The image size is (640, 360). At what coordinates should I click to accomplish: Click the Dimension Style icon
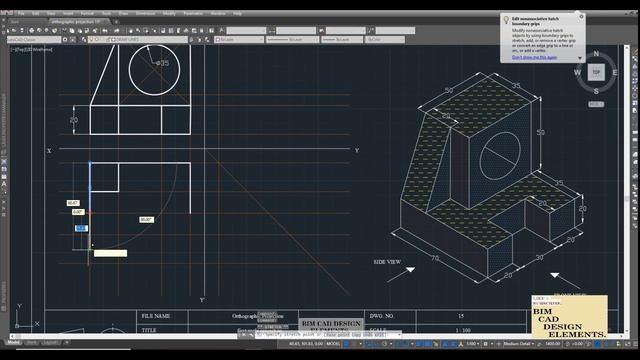271,31
